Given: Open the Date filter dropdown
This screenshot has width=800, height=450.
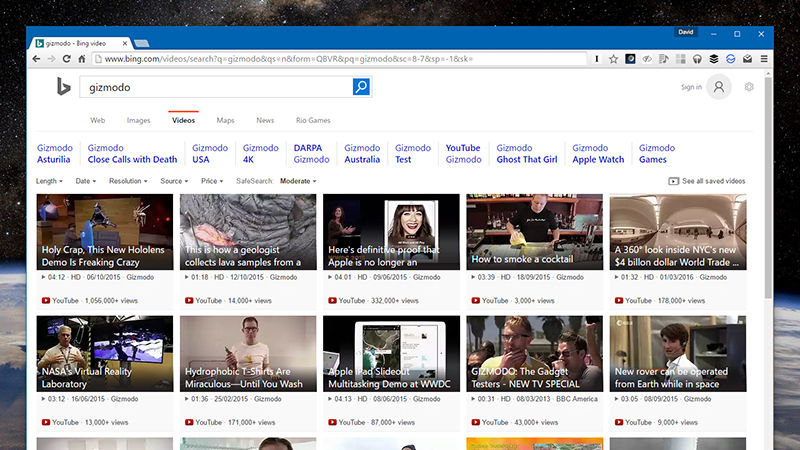Looking at the screenshot, I should pos(85,181).
